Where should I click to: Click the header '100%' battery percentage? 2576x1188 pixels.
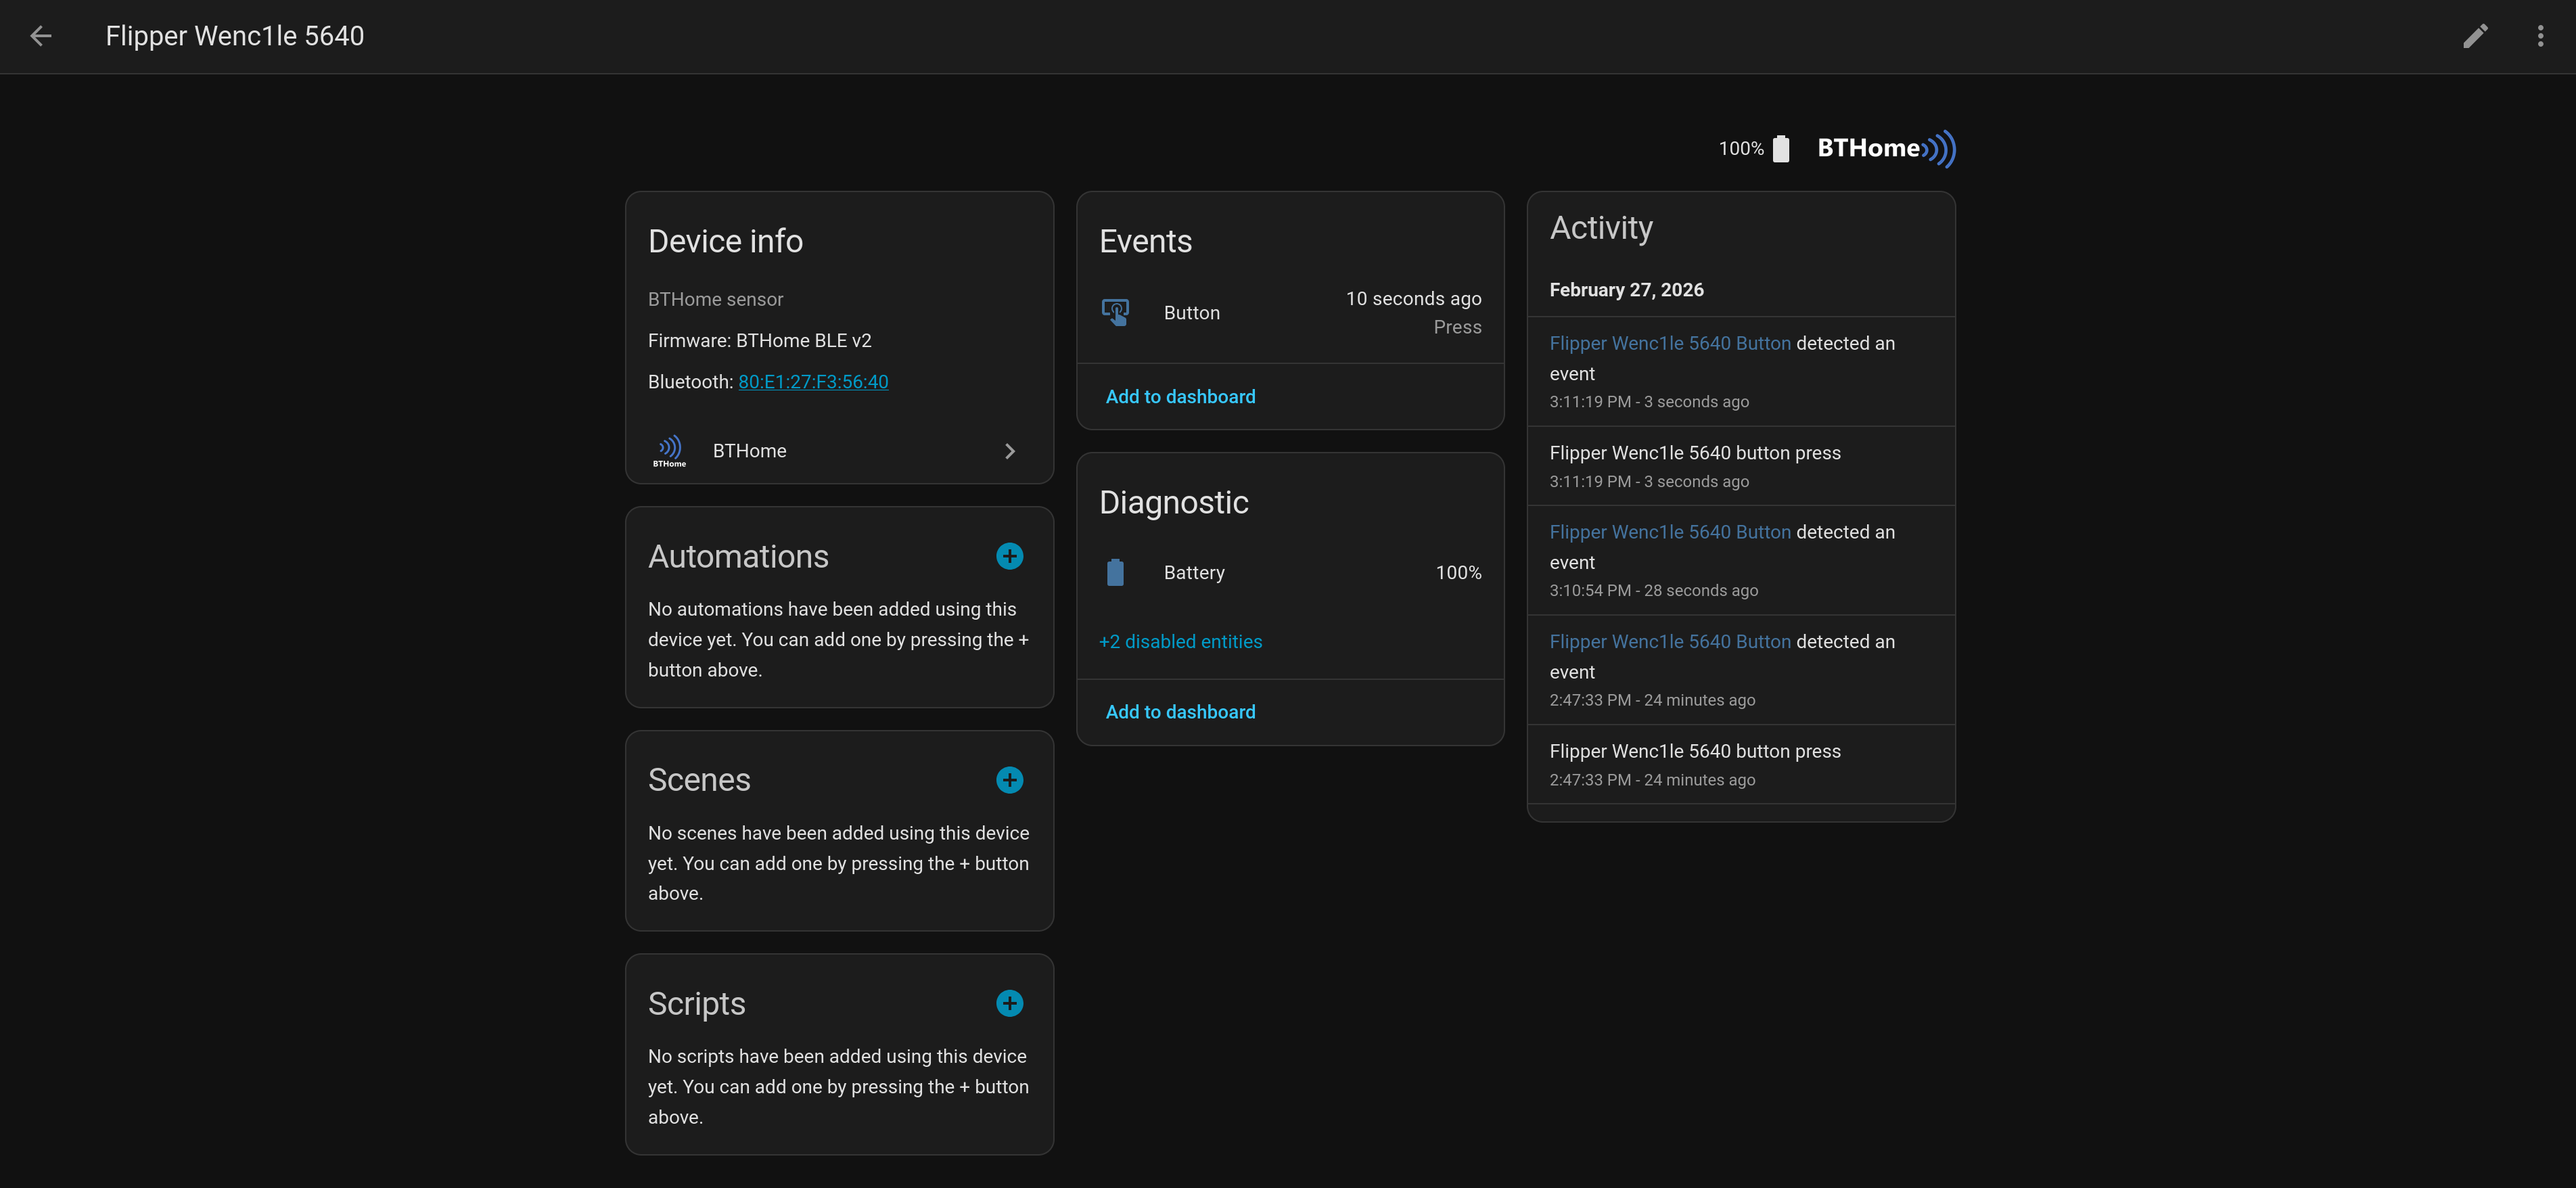point(1740,149)
